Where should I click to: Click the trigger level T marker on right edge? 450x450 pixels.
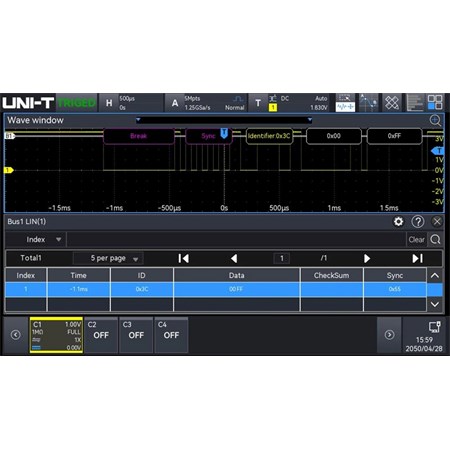pyautogui.click(x=438, y=151)
